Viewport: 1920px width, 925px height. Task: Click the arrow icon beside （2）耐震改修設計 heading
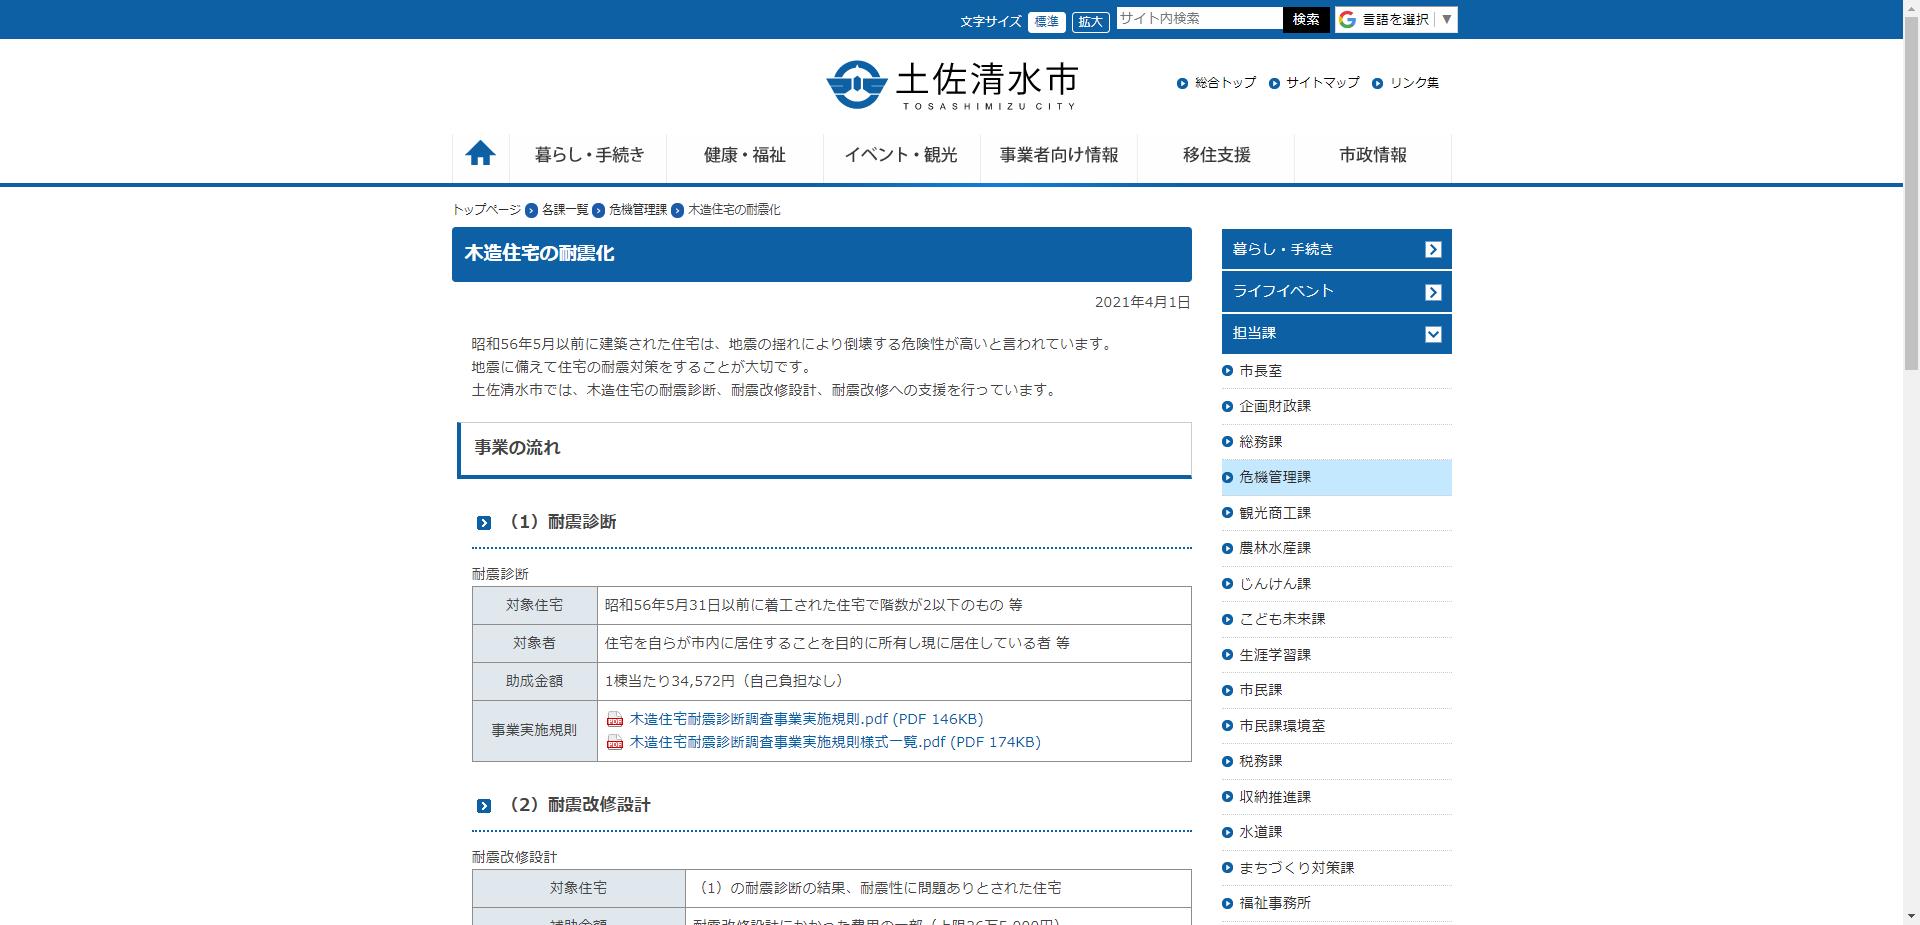485,804
